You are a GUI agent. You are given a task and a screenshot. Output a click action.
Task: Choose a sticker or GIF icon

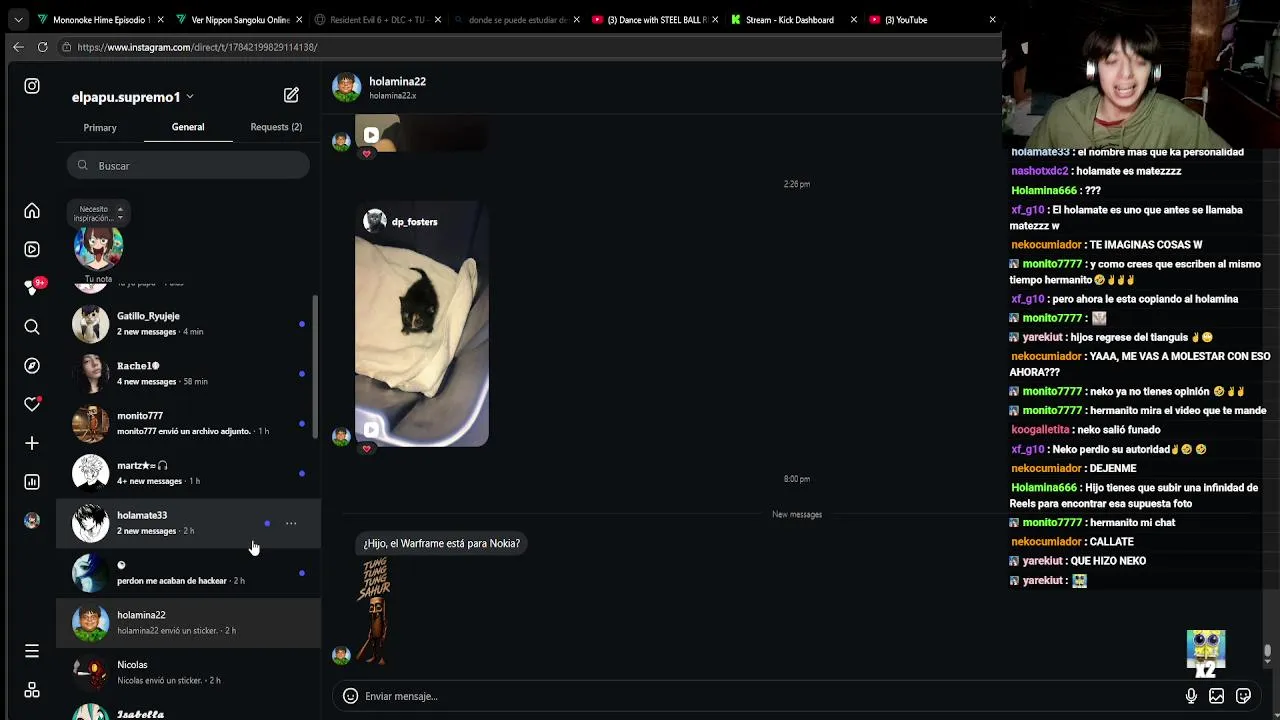tap(1243, 696)
